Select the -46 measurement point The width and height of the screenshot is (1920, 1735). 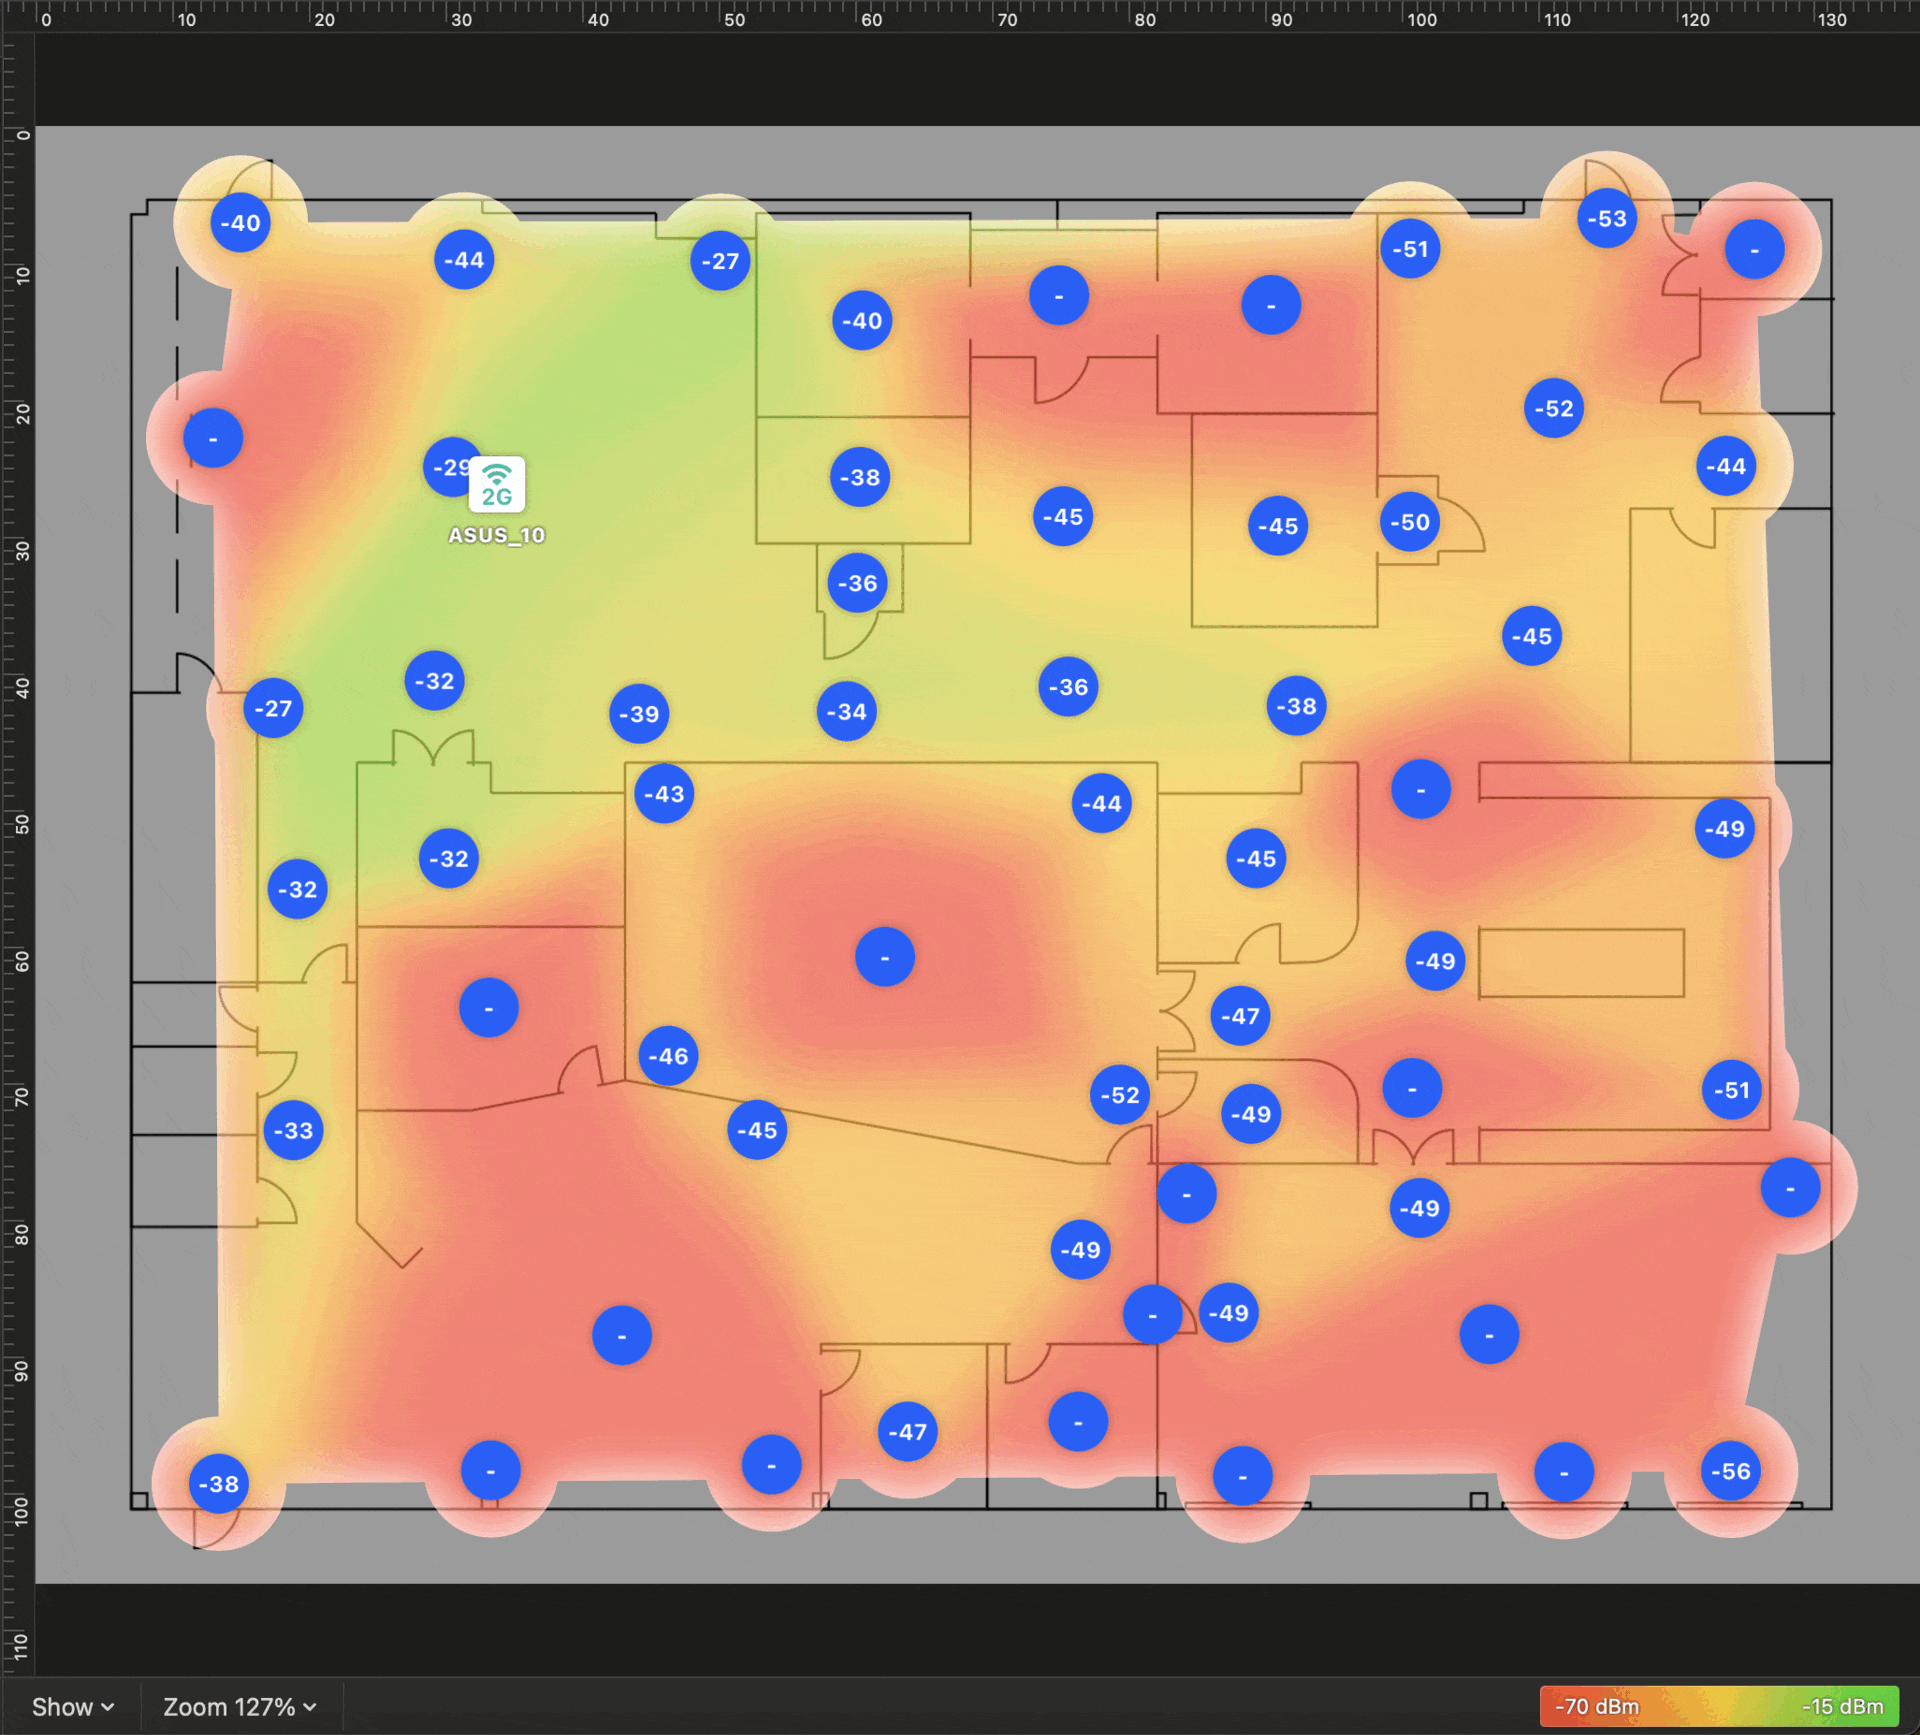(668, 1056)
